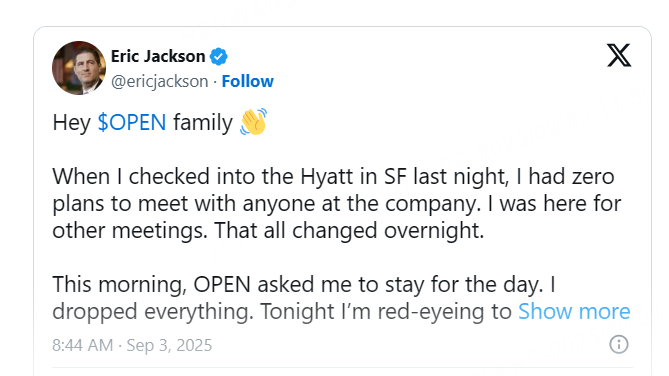Click the blue verified badge
Screen dimensions: 669x376
tap(218, 56)
